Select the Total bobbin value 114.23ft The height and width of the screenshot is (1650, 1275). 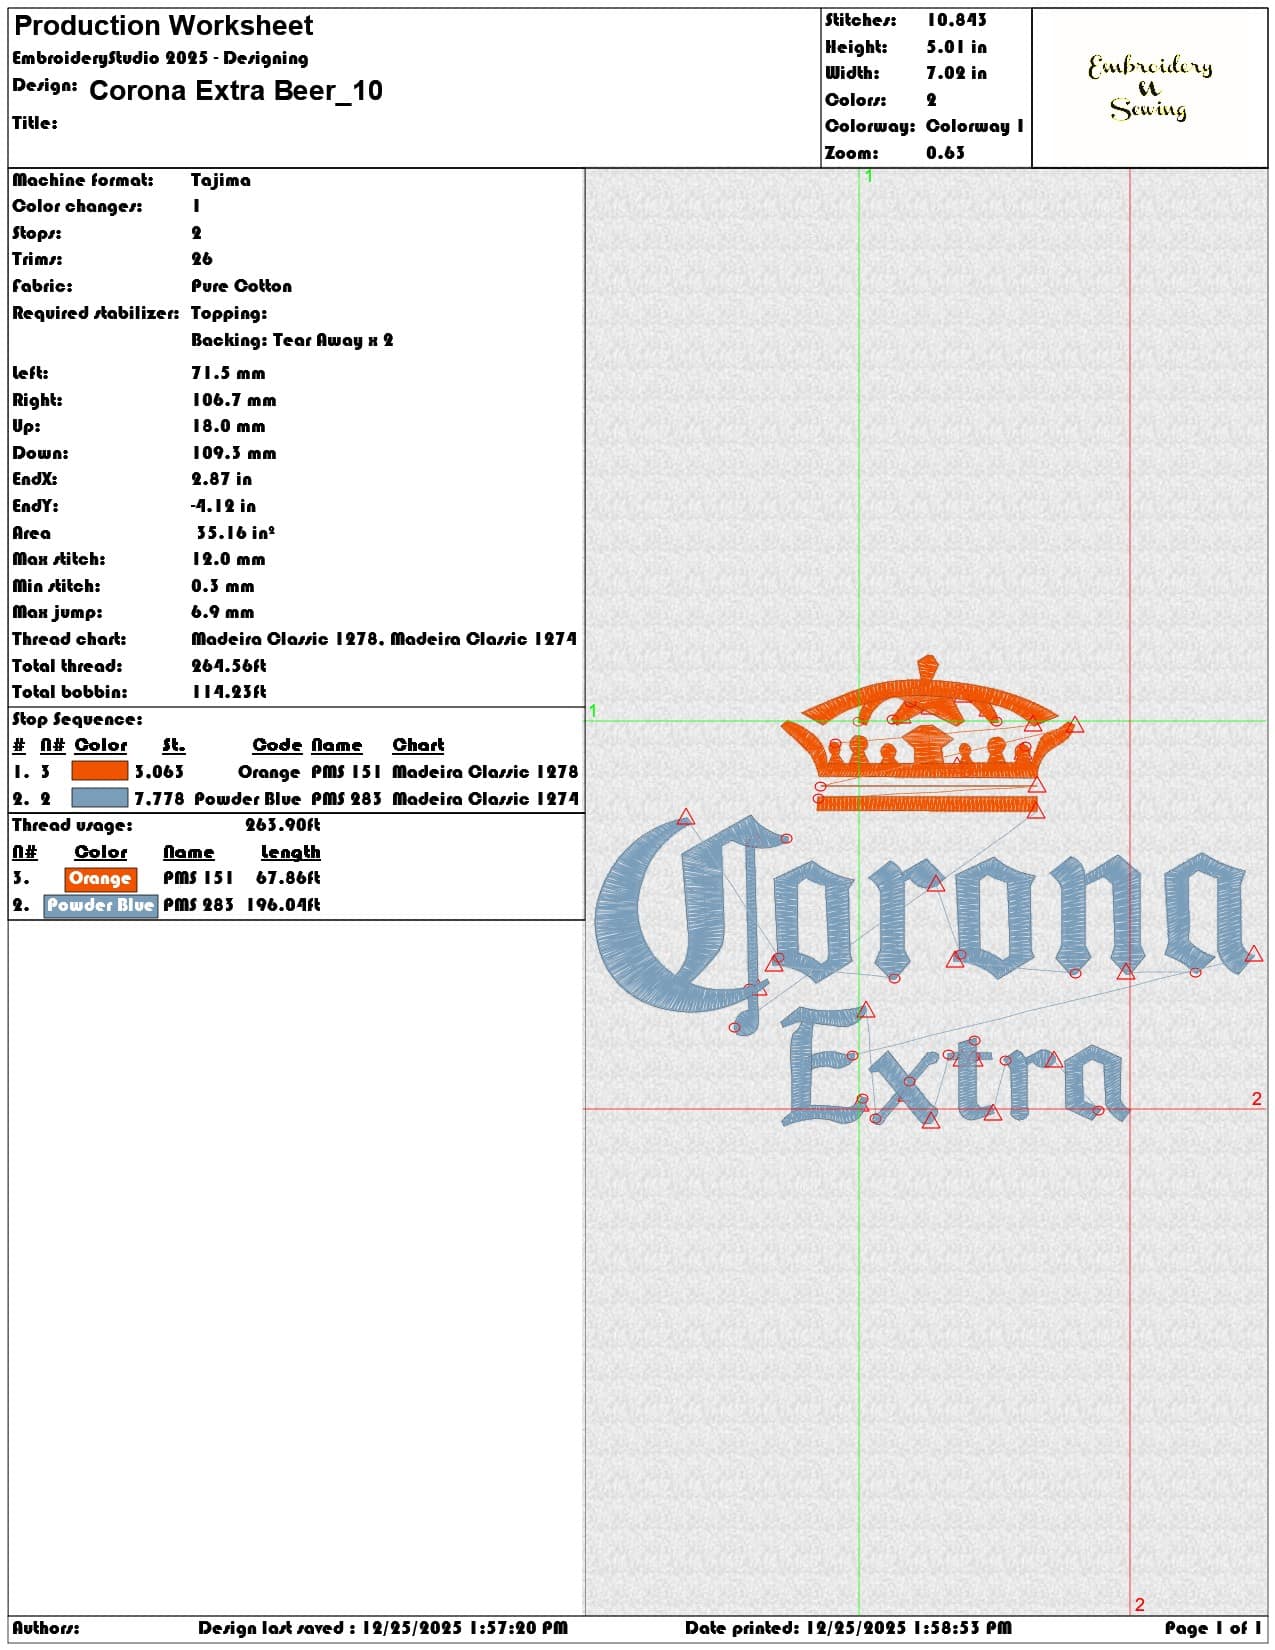pyautogui.click(x=228, y=692)
